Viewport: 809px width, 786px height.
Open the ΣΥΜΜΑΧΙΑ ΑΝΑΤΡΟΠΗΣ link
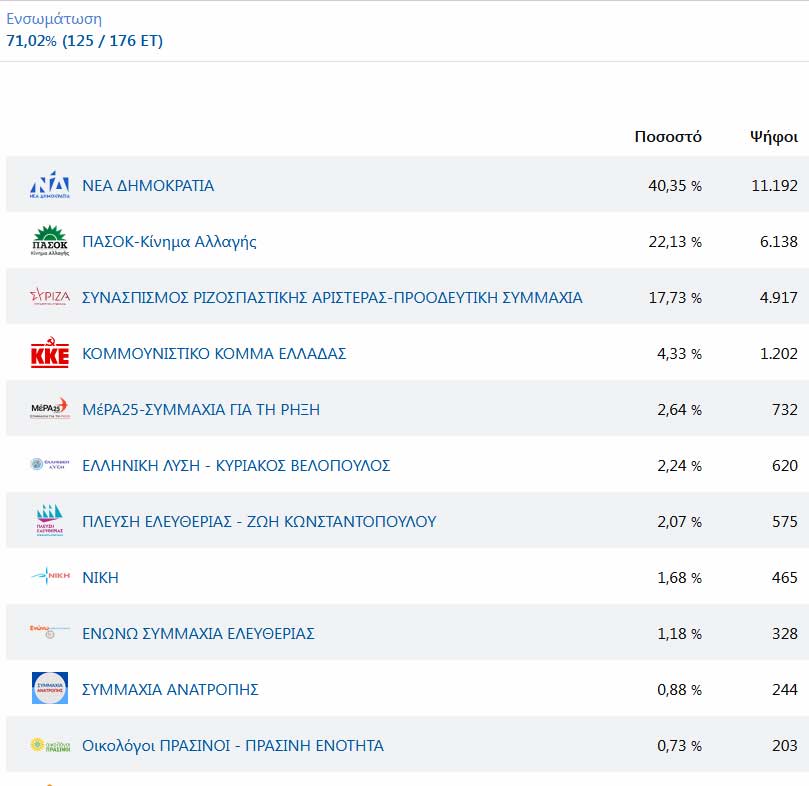tap(170, 689)
